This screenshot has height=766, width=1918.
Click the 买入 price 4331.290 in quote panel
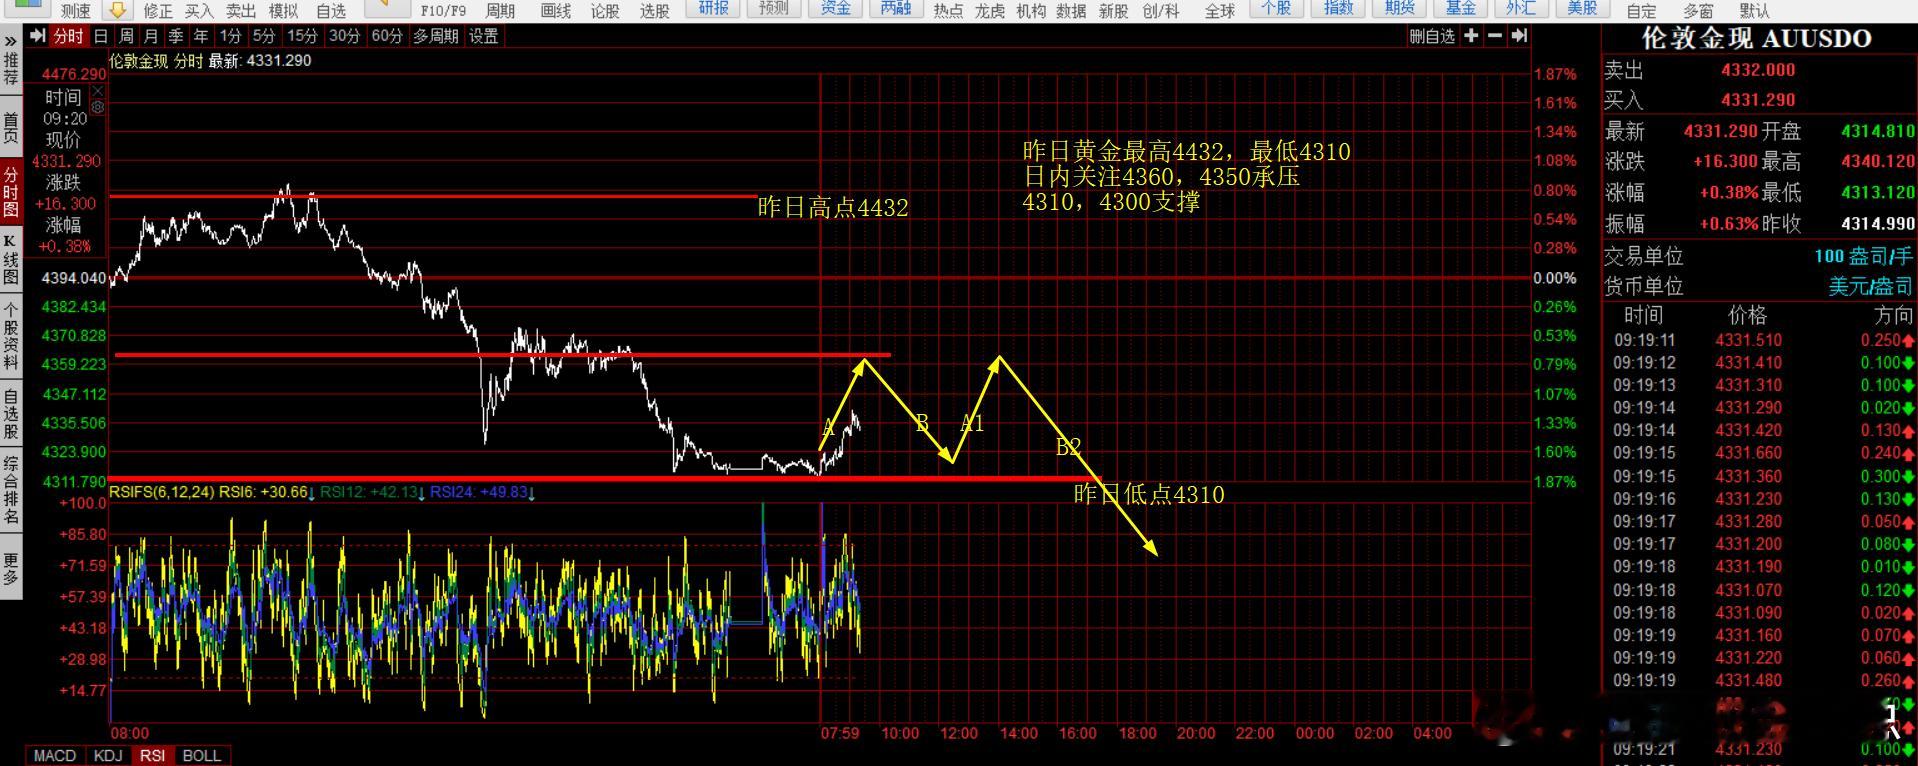(x=1758, y=100)
